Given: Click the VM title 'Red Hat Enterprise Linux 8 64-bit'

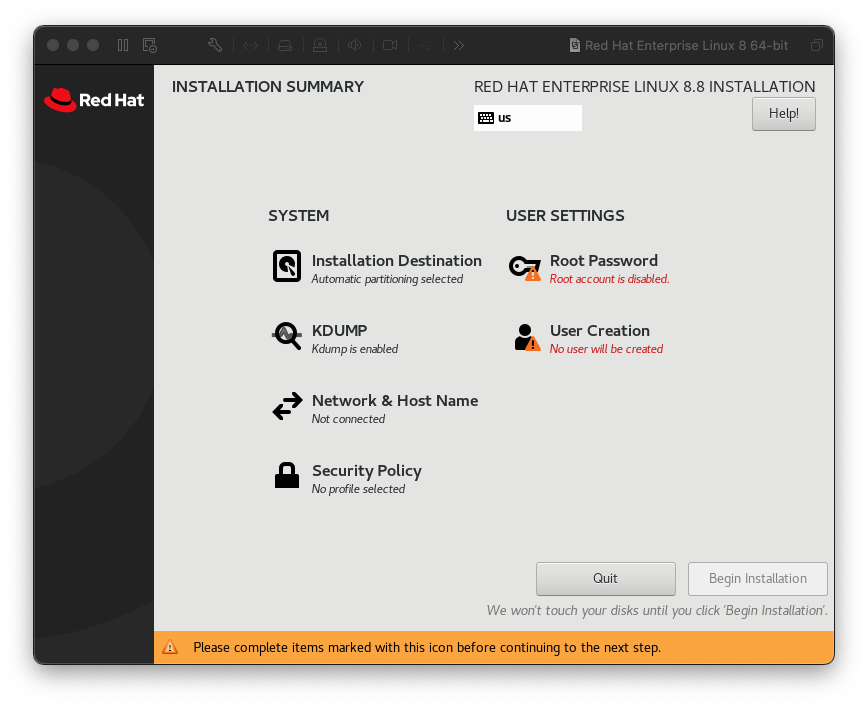Looking at the screenshot, I should [686, 45].
